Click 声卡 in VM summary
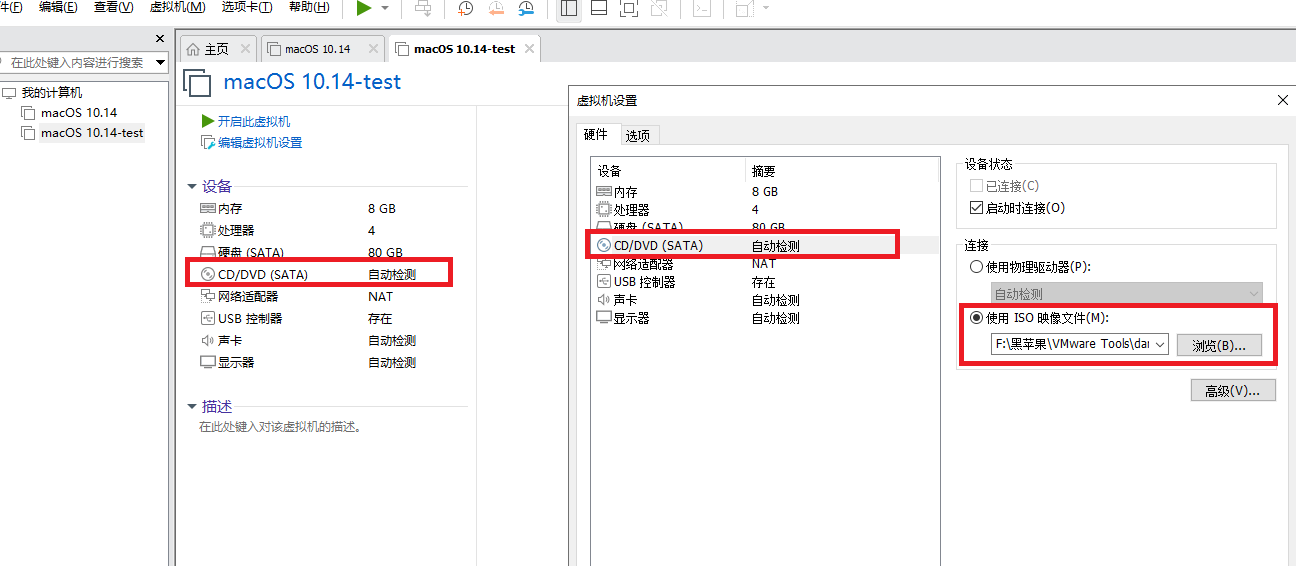The image size is (1296, 566). pyautogui.click(x=230, y=340)
